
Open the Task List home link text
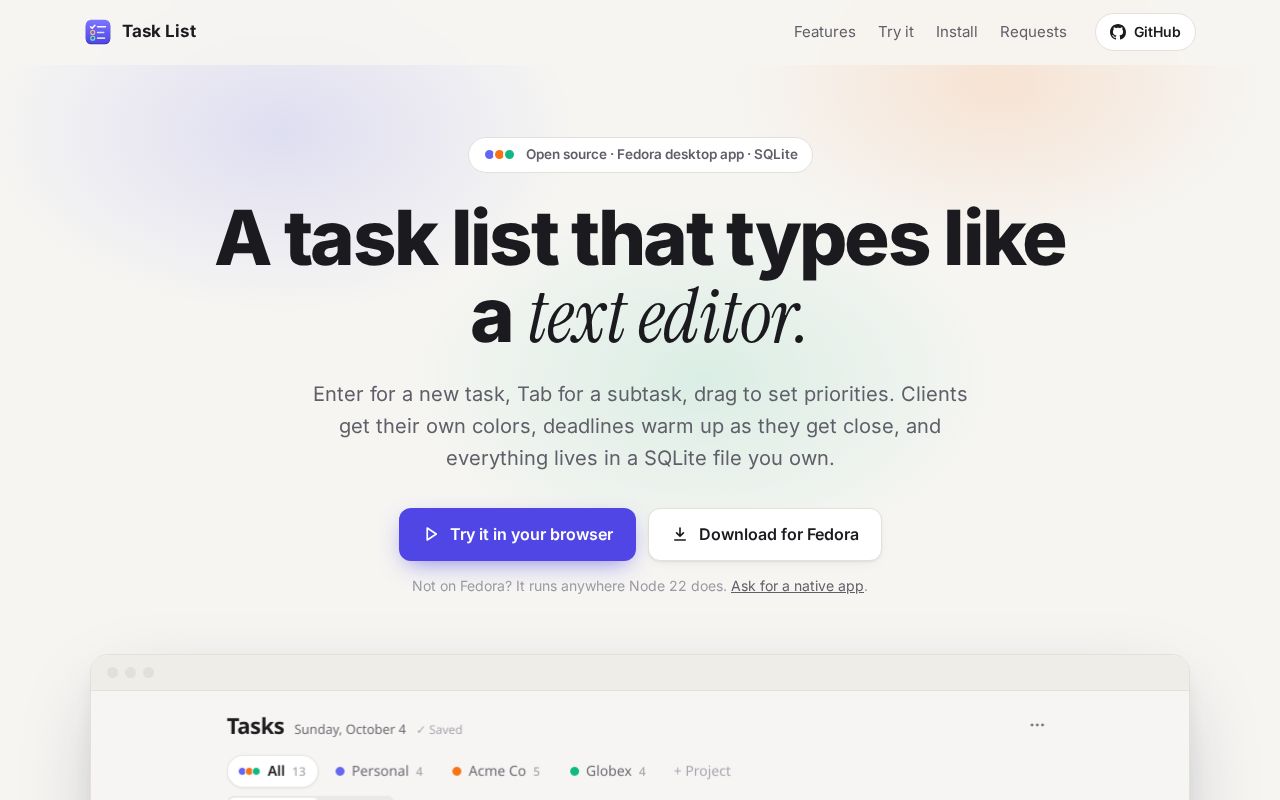pos(159,31)
